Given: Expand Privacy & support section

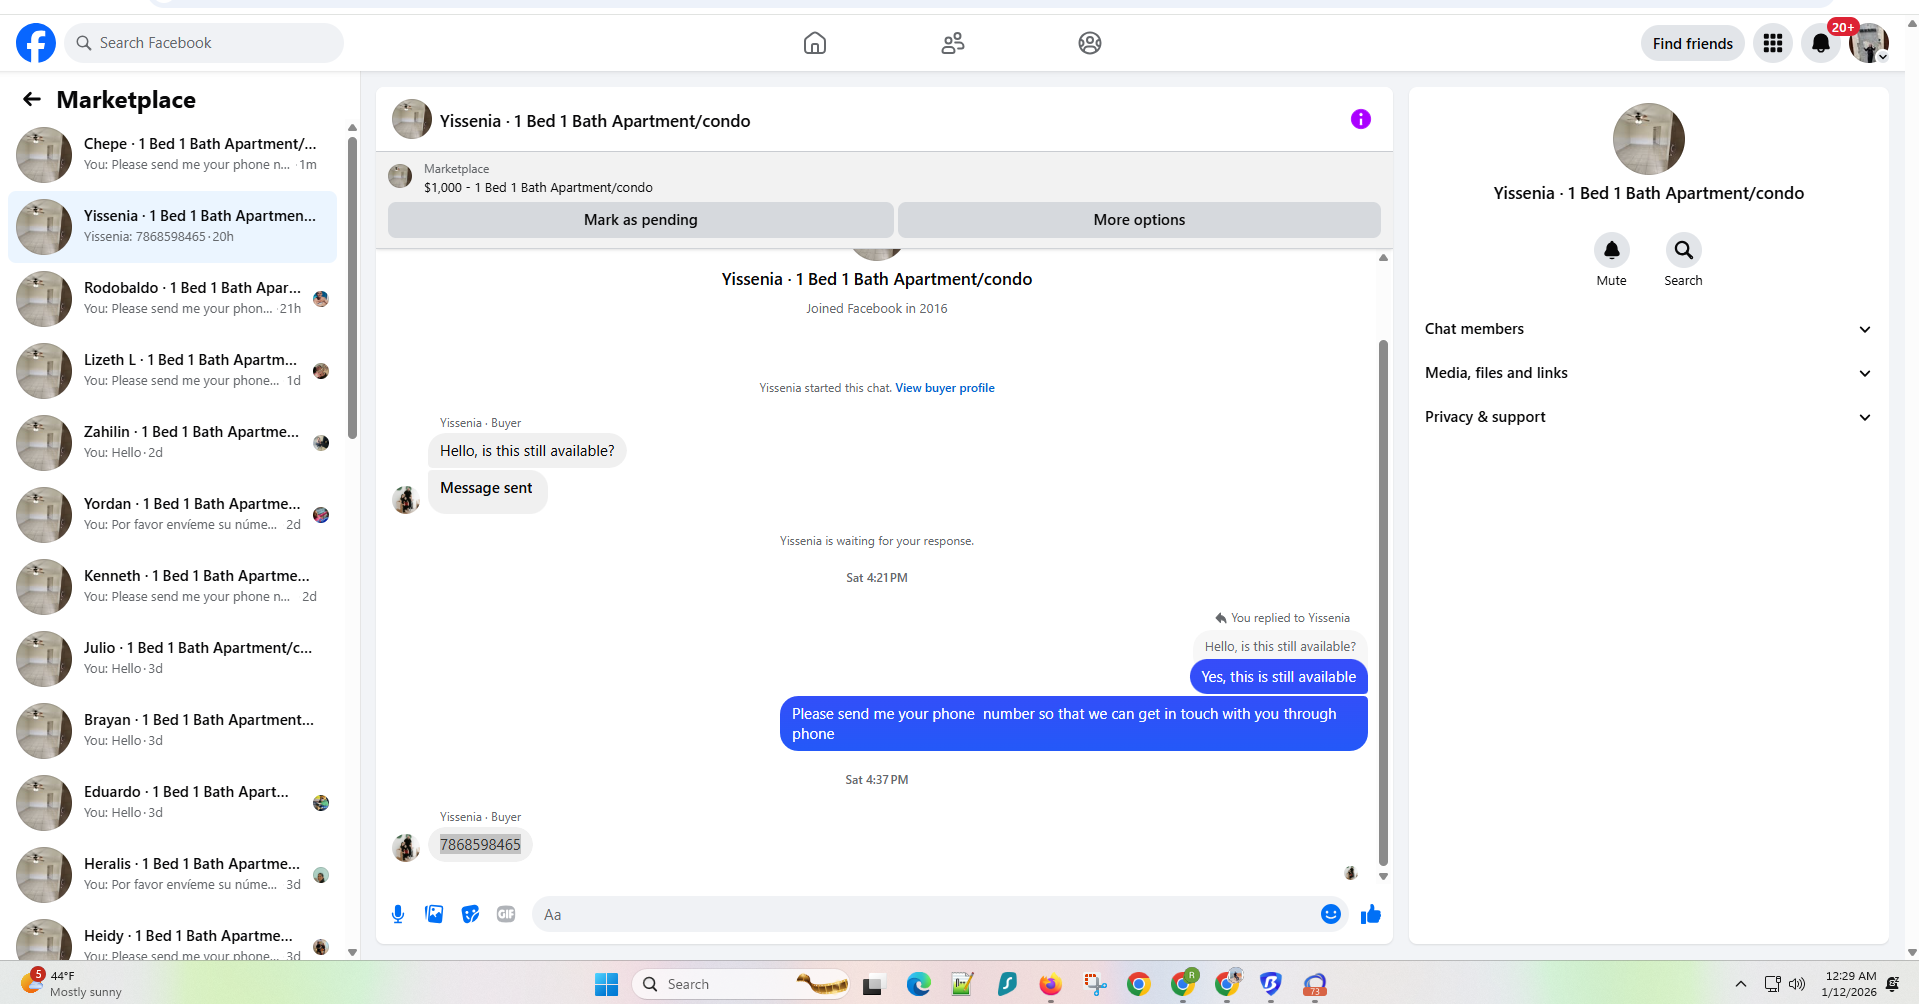Looking at the screenshot, I should (x=1648, y=417).
